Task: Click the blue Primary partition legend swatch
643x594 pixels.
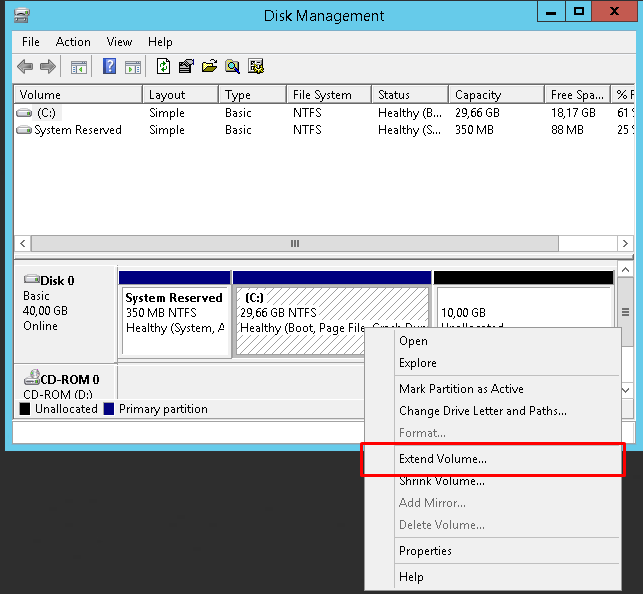Action: coord(109,409)
